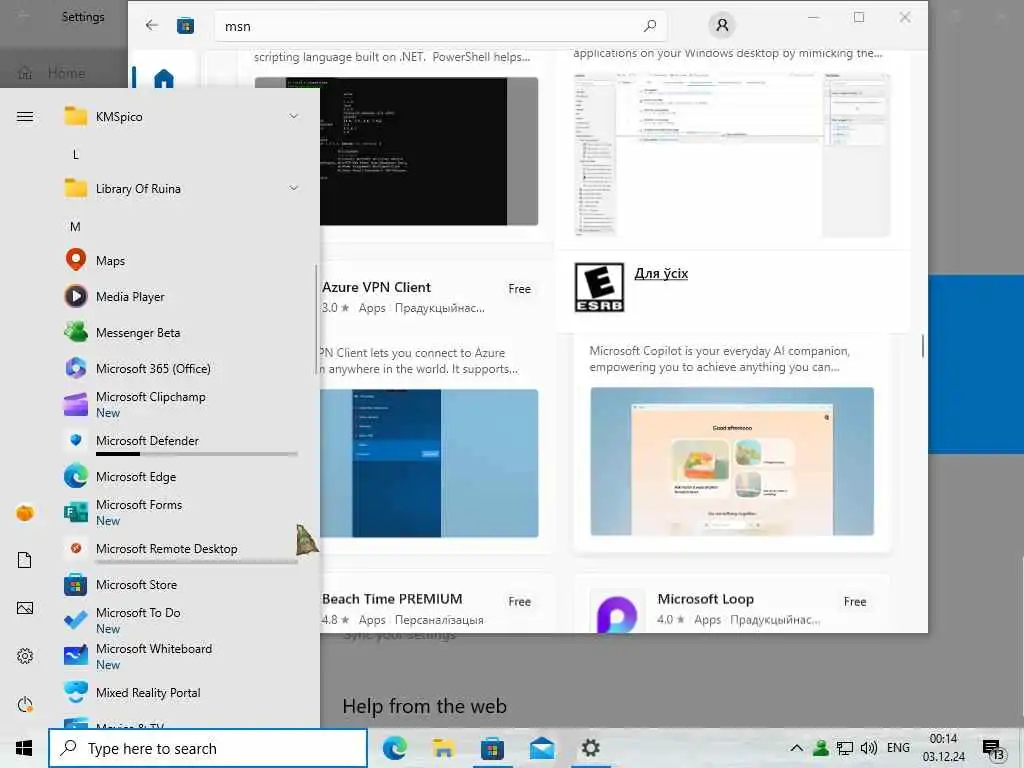This screenshot has height=768, width=1024.
Task: Open Settings from the taskbar
Action: [x=591, y=748]
